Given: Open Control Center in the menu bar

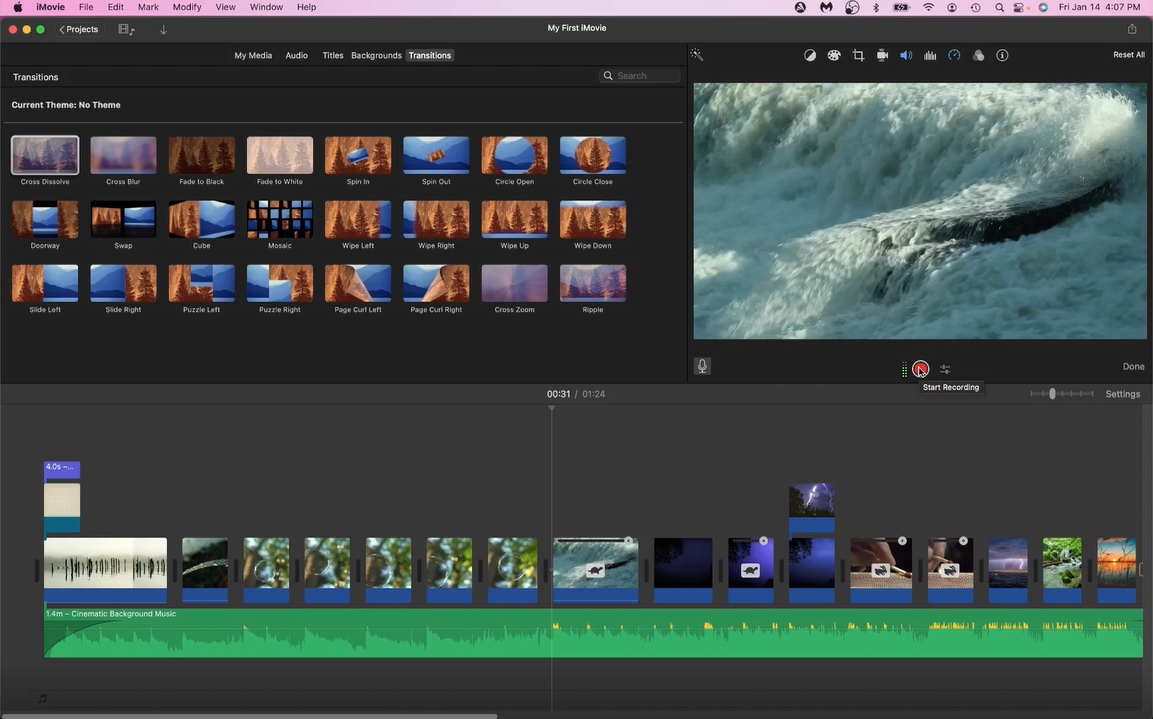Looking at the screenshot, I should point(1019,7).
